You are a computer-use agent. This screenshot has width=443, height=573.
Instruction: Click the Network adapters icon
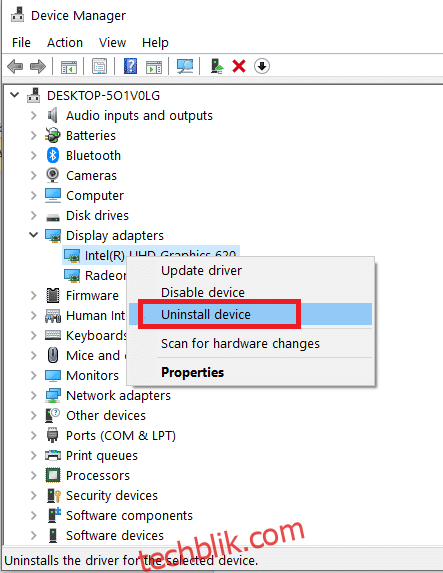tap(53, 395)
